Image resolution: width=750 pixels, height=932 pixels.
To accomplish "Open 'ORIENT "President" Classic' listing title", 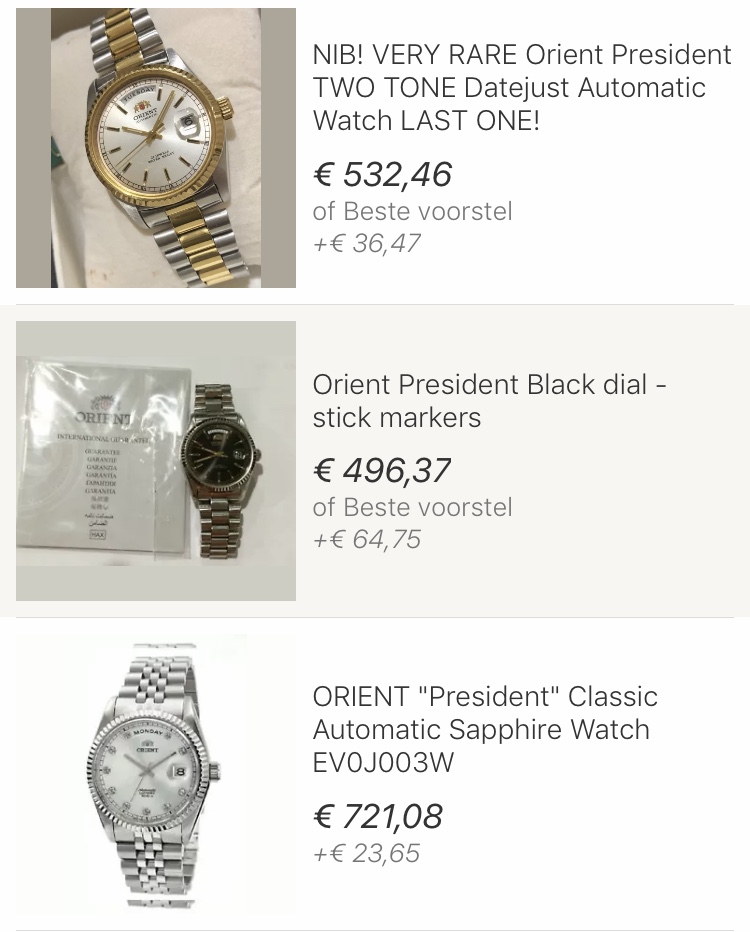I will click(x=485, y=696).
